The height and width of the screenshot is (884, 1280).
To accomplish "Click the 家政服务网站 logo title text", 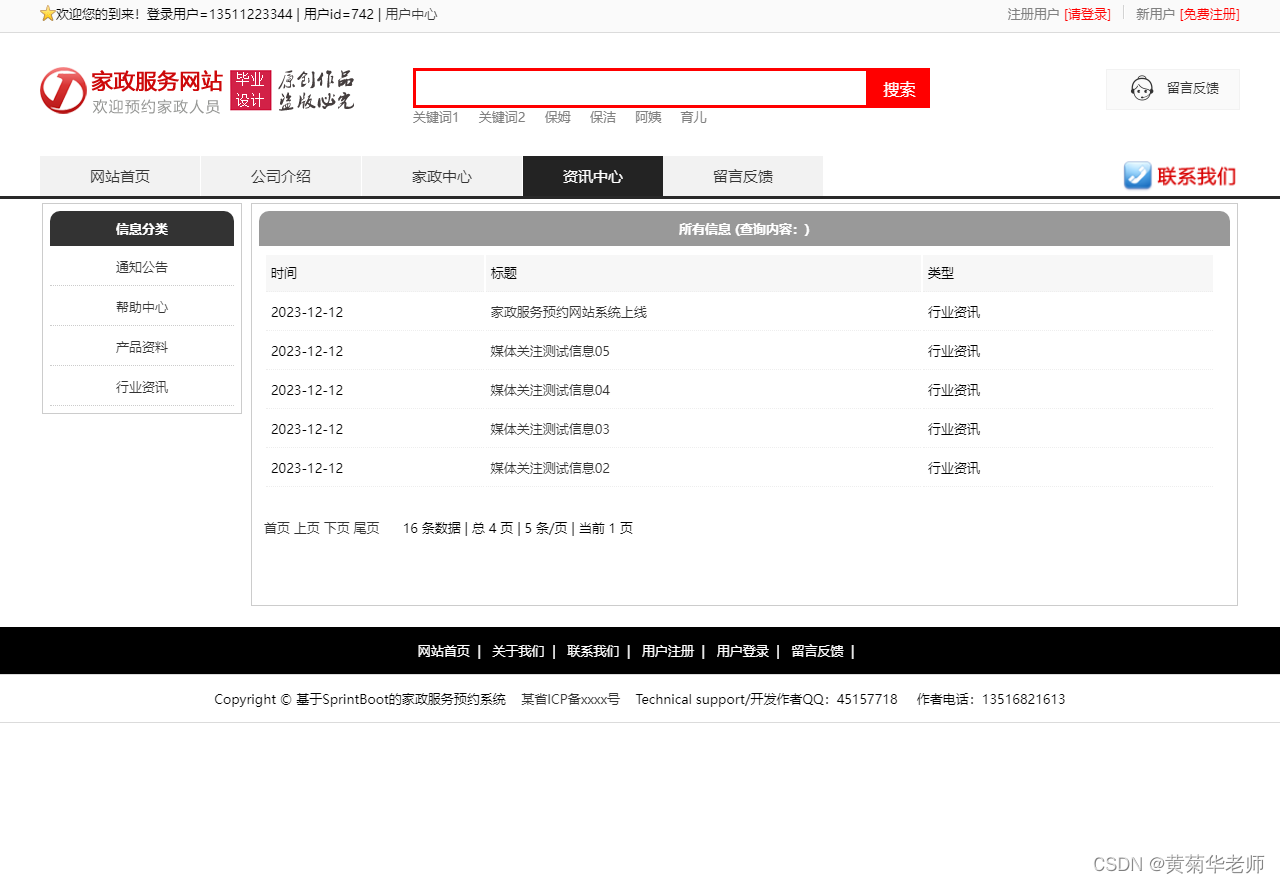I will [x=157, y=81].
